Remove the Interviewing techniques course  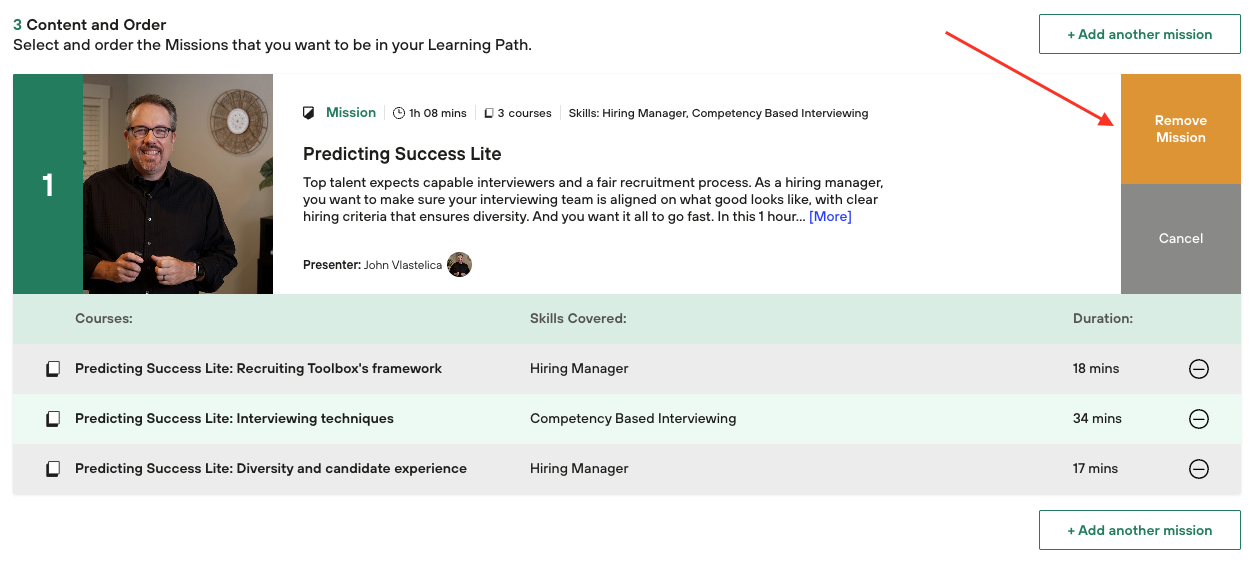click(1198, 419)
